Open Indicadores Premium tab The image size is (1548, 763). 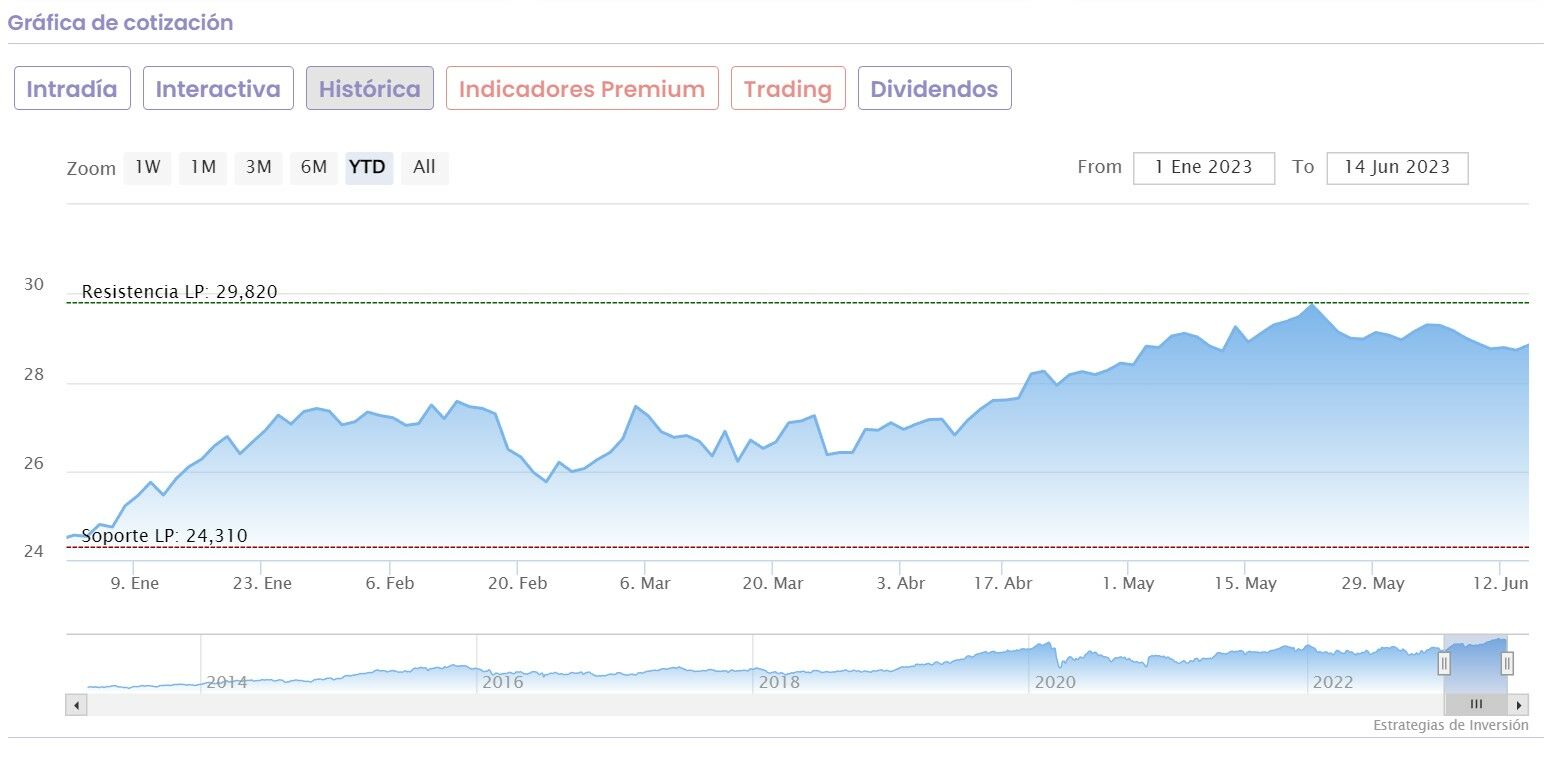click(x=582, y=89)
